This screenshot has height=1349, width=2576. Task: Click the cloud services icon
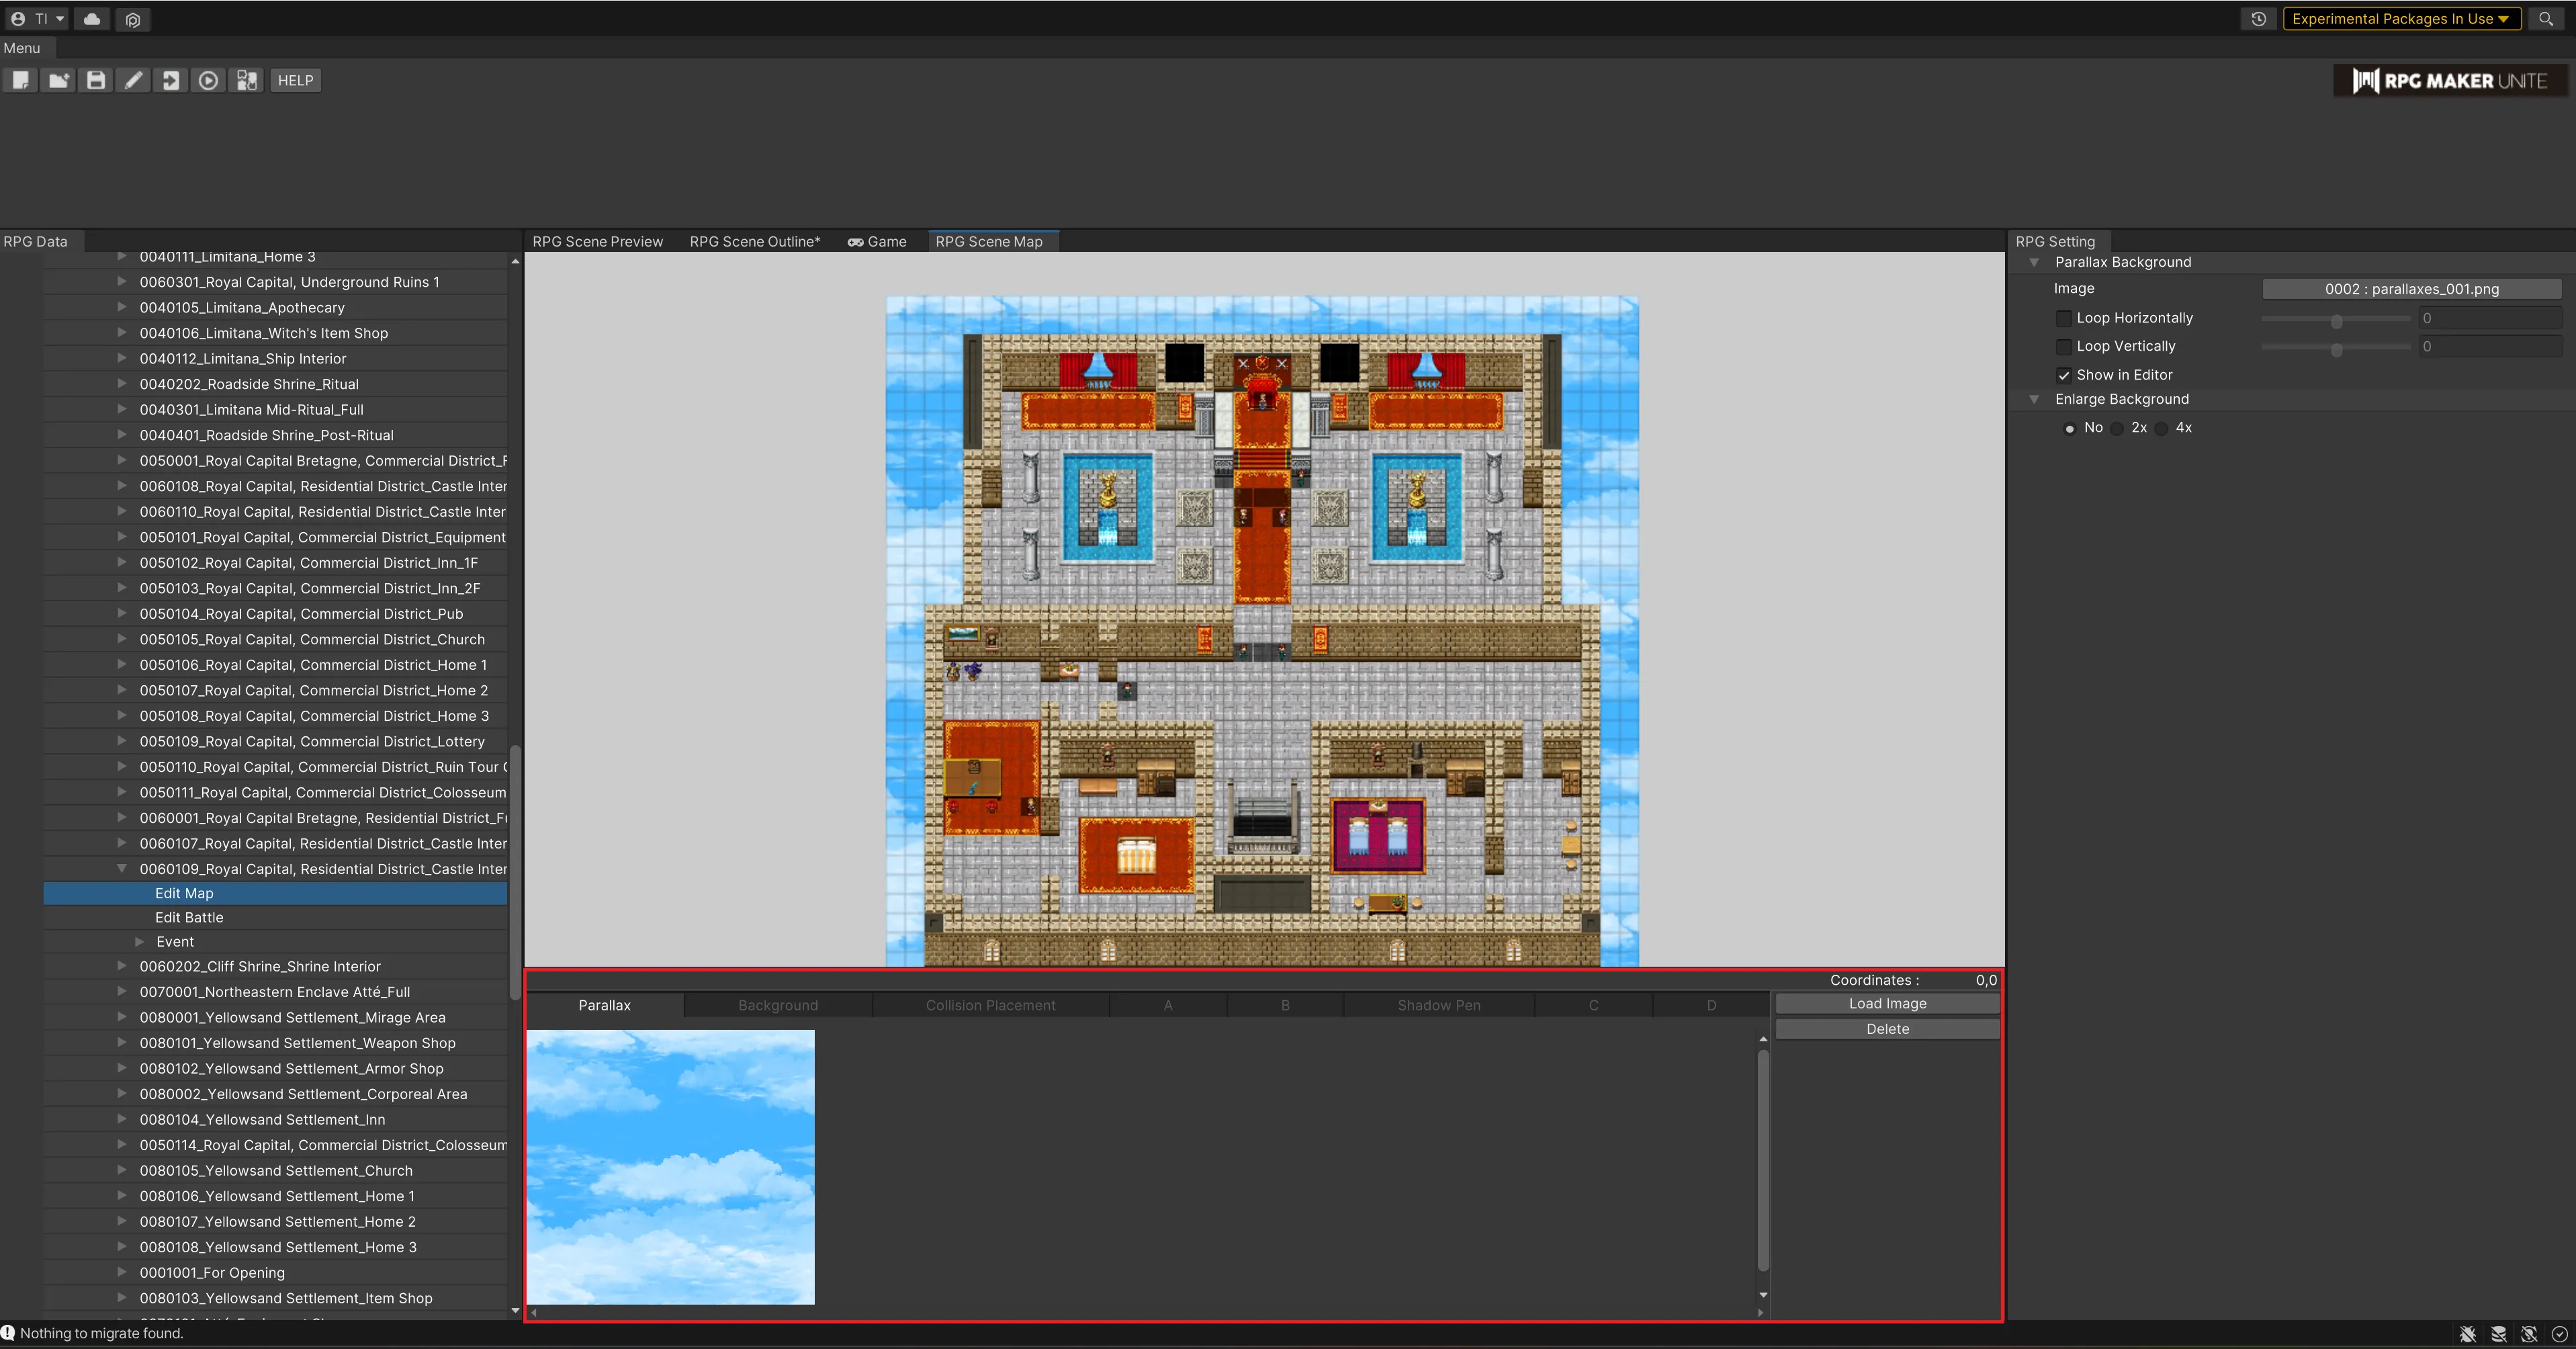[x=92, y=19]
